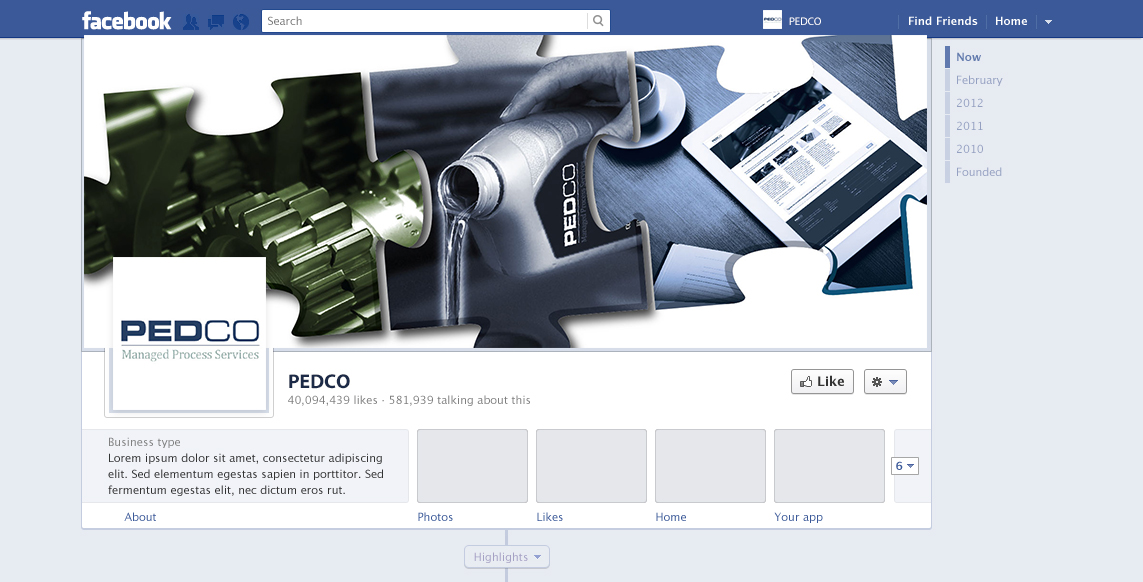This screenshot has height=582, width=1143.
Task: Like the PEDCO page
Action: (x=822, y=381)
